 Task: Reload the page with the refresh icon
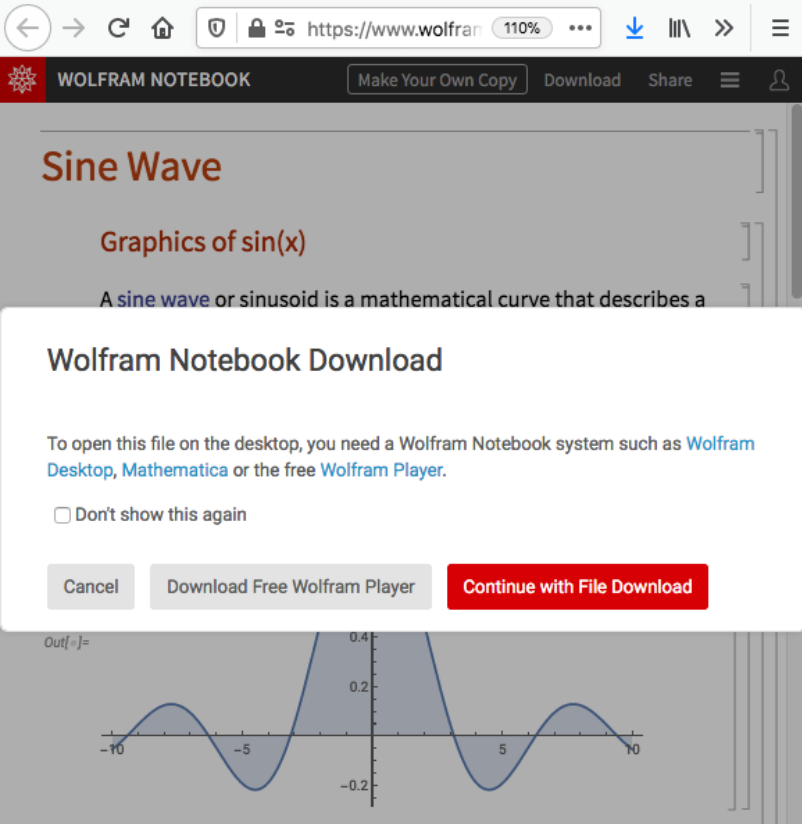pos(118,27)
